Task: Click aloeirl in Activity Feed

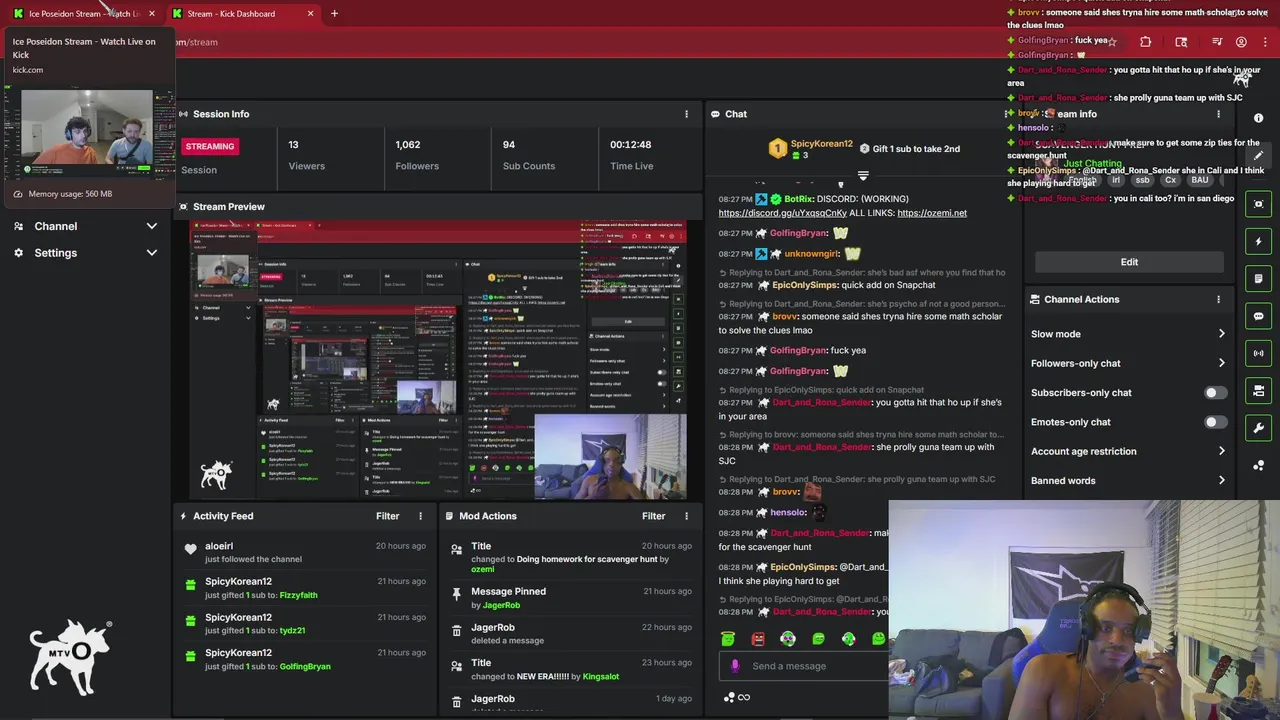Action: coord(219,546)
